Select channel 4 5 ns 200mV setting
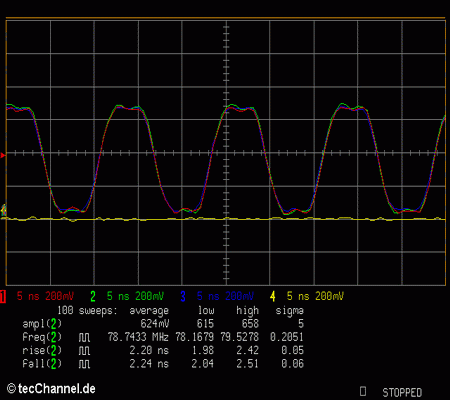Viewport: 450px width, 400px height. click(x=315, y=296)
